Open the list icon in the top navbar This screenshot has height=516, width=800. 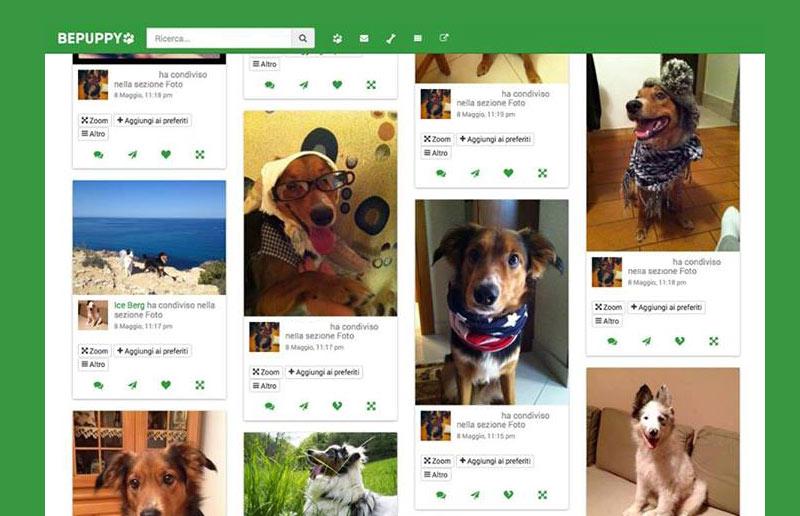tap(418, 38)
